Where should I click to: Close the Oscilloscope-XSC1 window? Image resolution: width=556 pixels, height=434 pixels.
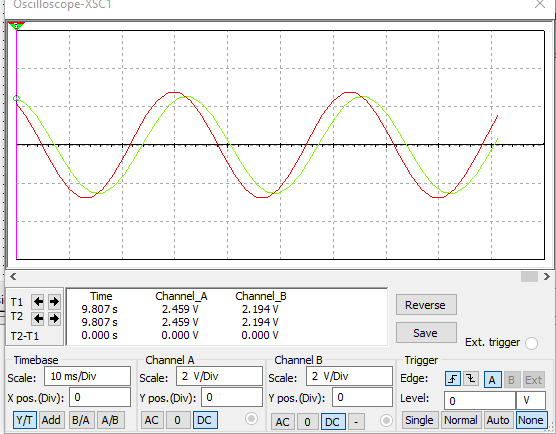click(x=540, y=4)
